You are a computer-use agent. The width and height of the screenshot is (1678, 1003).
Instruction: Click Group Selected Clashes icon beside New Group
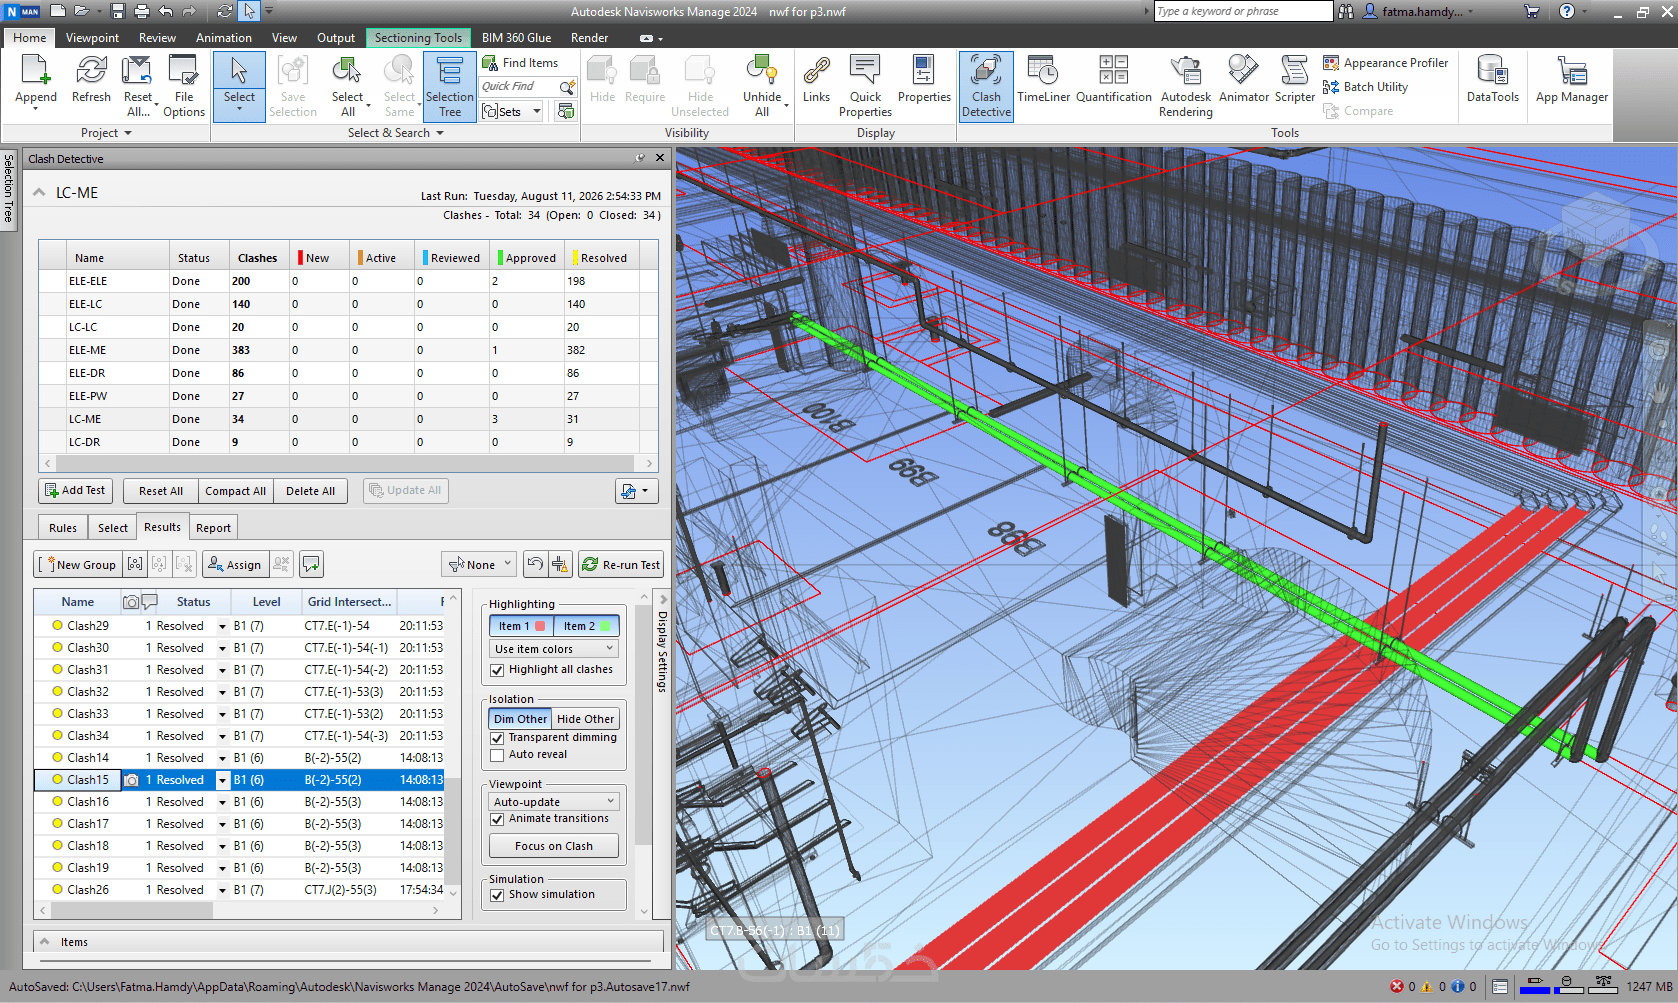(135, 565)
